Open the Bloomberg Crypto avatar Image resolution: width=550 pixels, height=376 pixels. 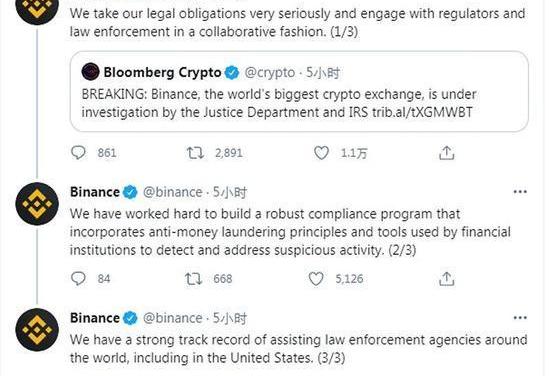tap(90, 72)
